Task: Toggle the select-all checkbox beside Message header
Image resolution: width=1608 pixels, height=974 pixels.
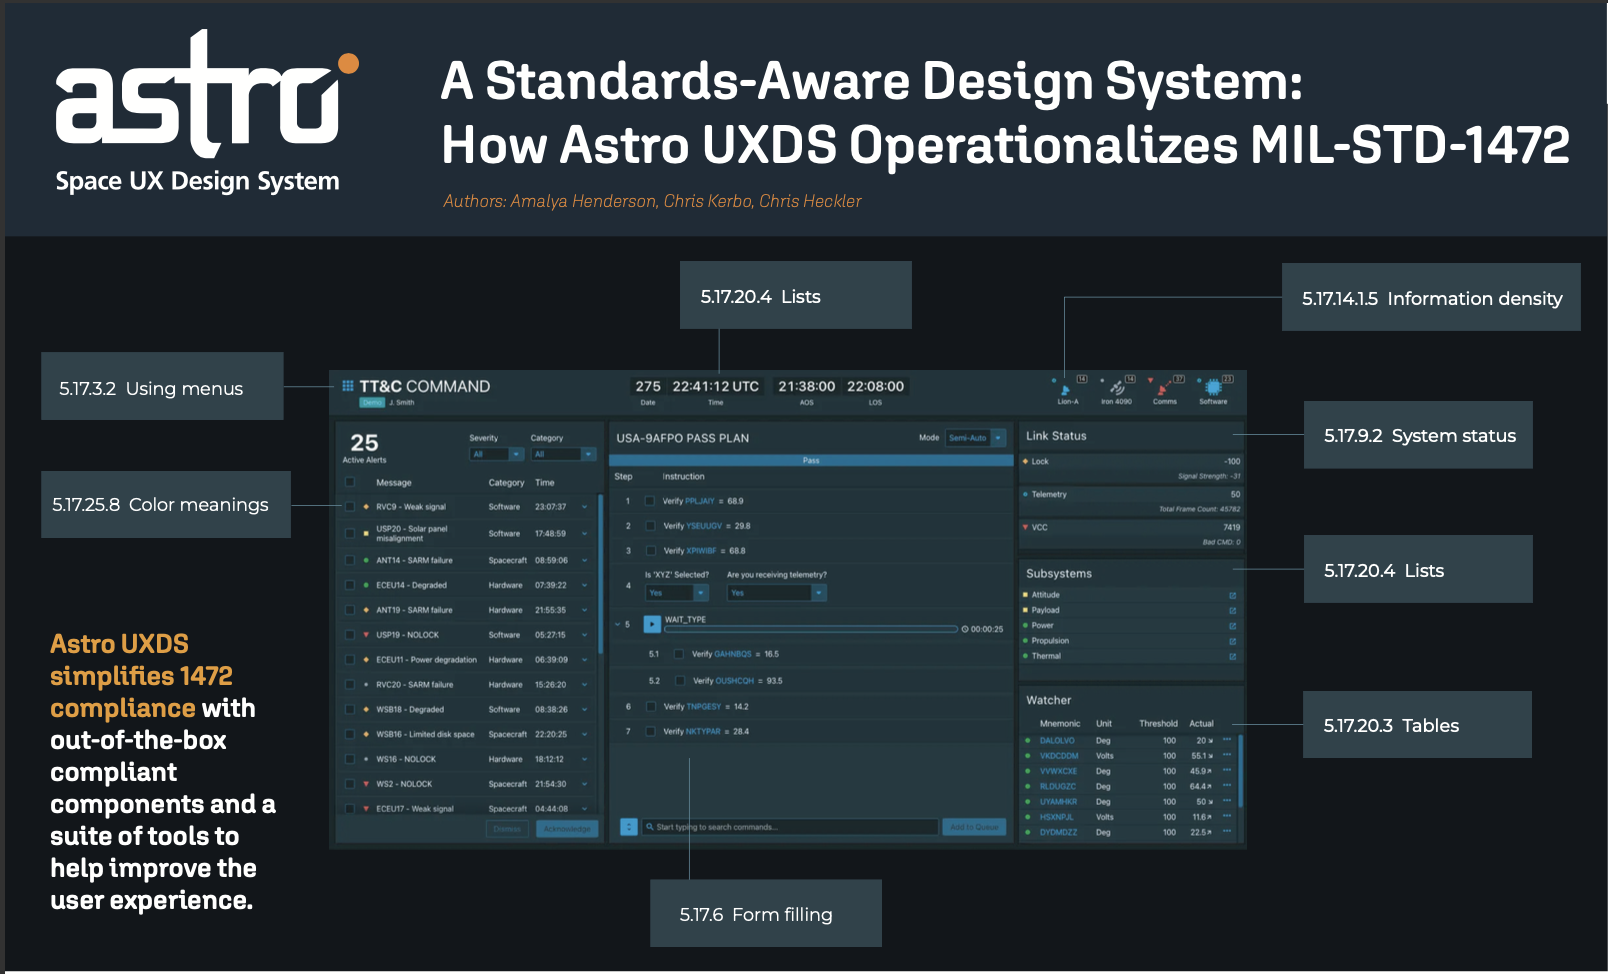Action: pyautogui.click(x=350, y=483)
